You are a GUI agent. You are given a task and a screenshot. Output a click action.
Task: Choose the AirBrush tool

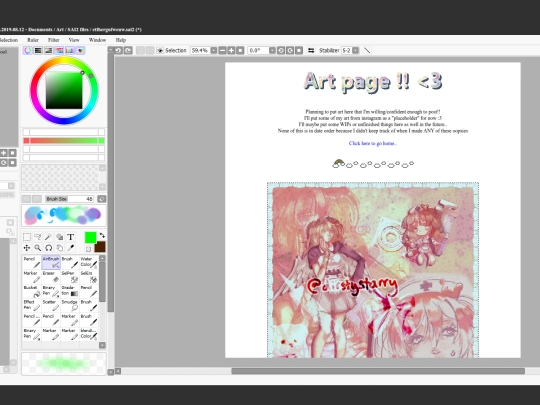tap(51, 262)
